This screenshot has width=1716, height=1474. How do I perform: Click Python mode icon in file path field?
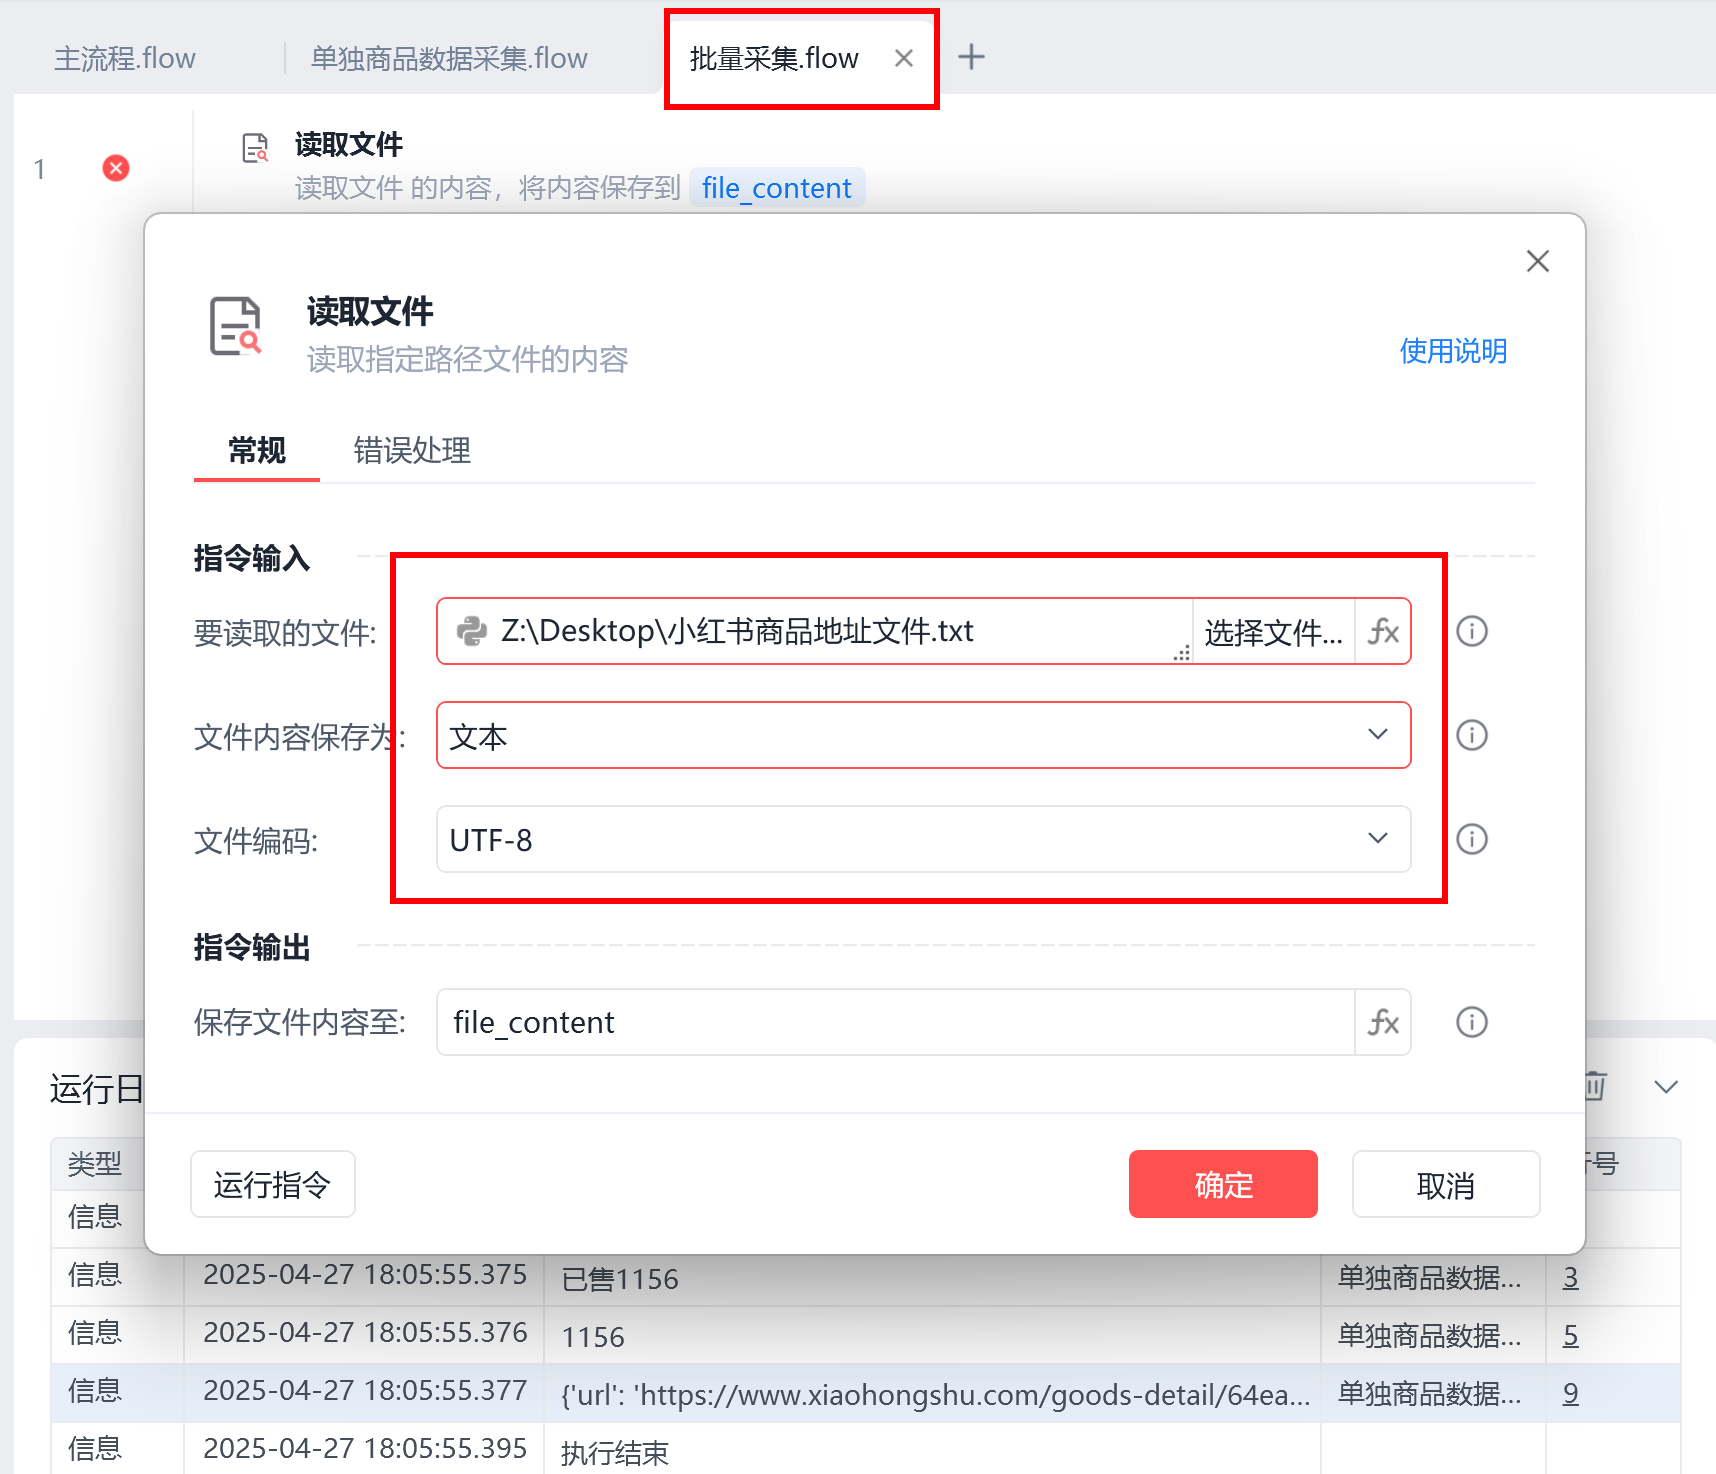[471, 631]
